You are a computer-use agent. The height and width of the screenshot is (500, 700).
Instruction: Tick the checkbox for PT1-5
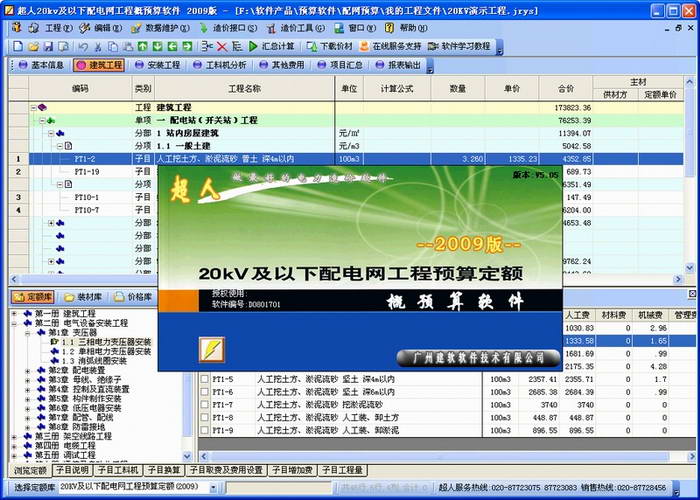pyautogui.click(x=204, y=379)
